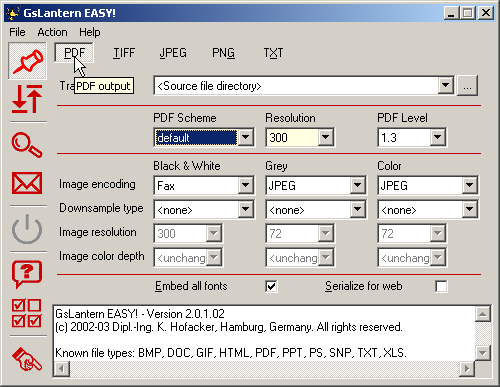The width and height of the screenshot is (500, 387).
Task: Open the PDF Level 1.3 dropdown
Action: coord(437,137)
